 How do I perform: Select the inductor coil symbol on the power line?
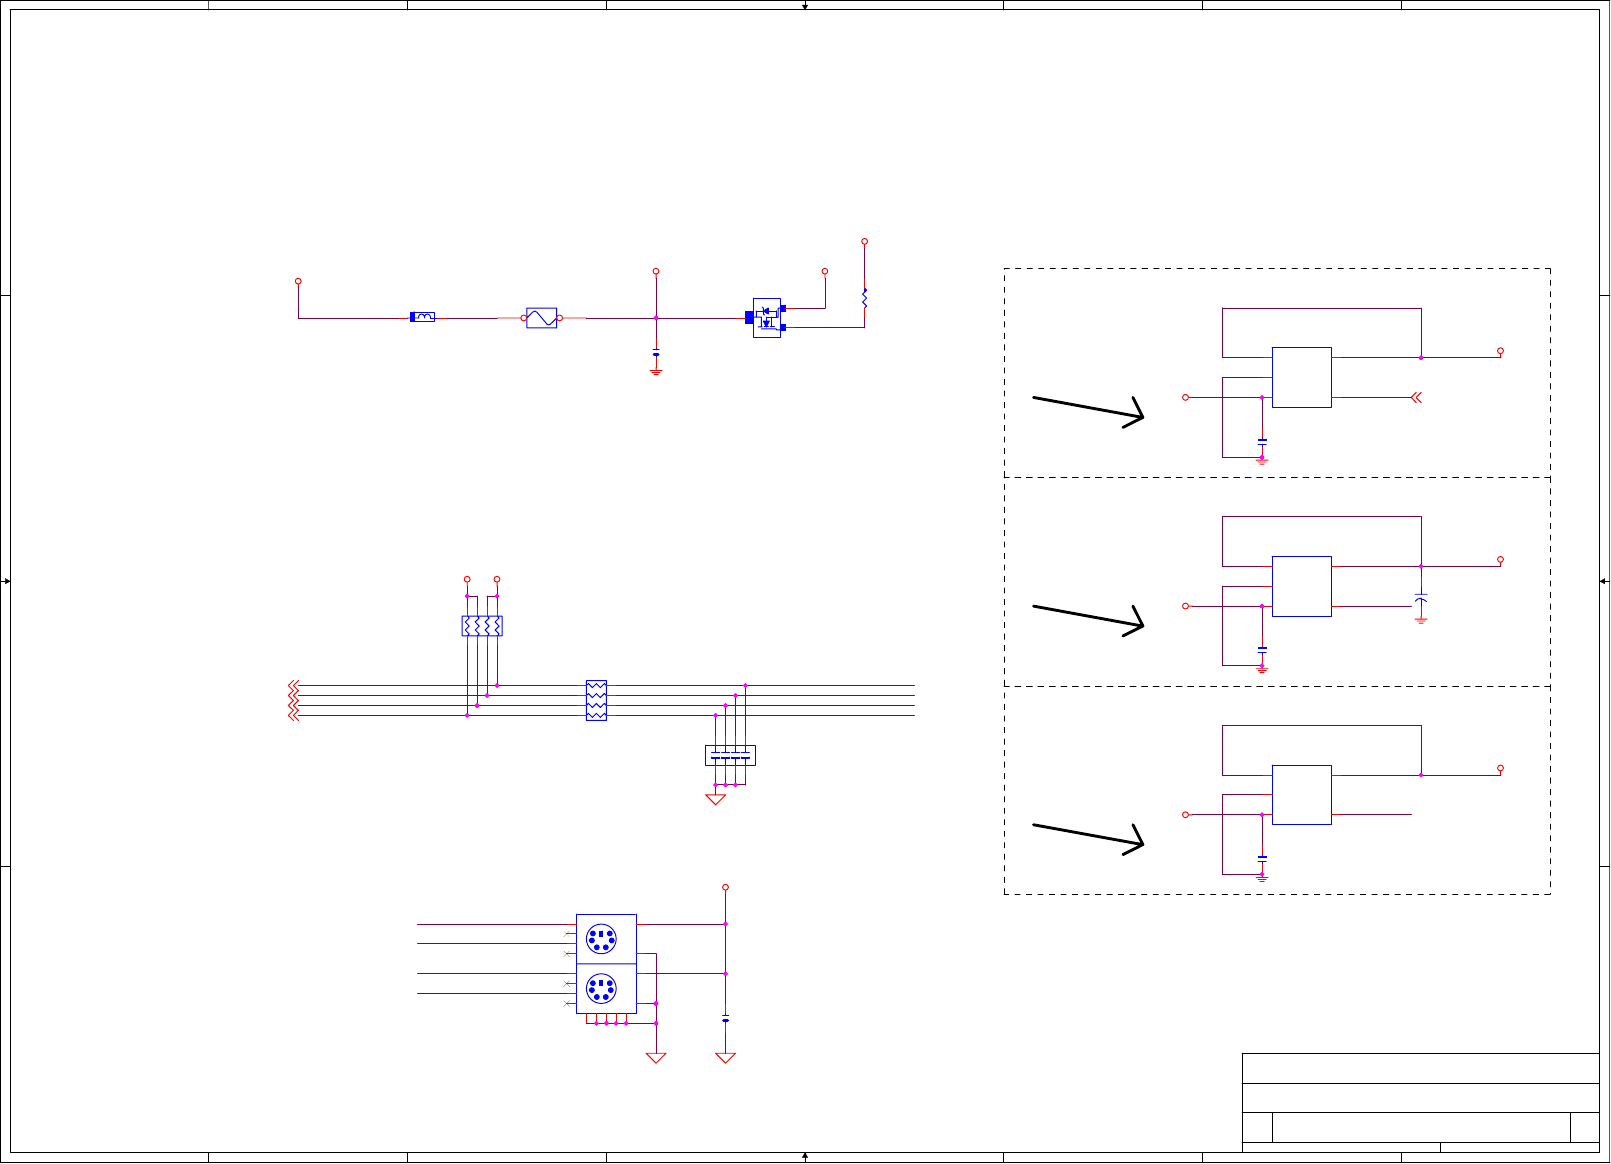pyautogui.click(x=423, y=317)
